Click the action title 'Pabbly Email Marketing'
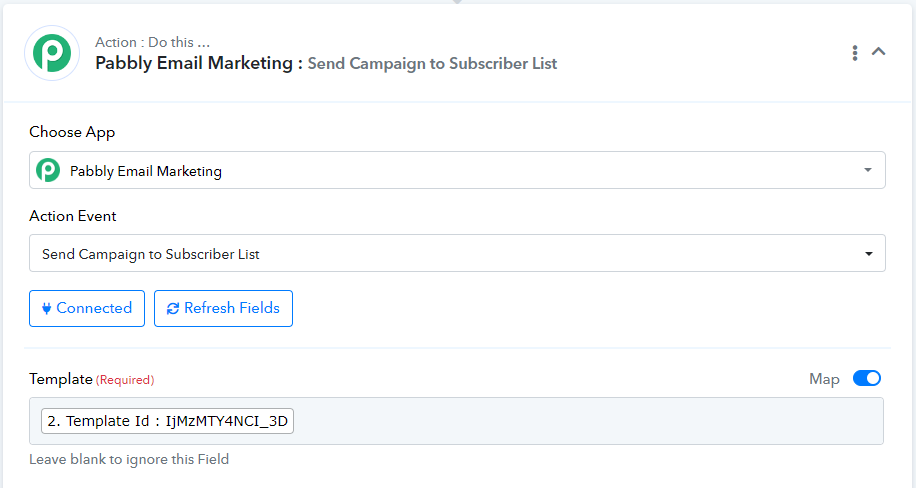This screenshot has height=488, width=916. coord(194,63)
